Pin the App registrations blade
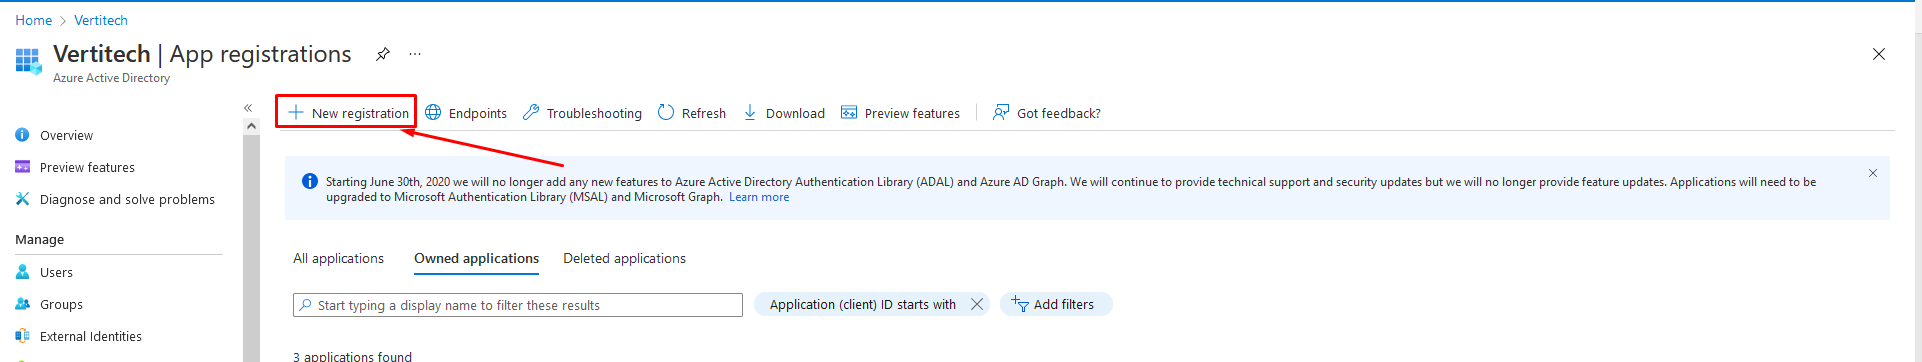 coord(383,54)
